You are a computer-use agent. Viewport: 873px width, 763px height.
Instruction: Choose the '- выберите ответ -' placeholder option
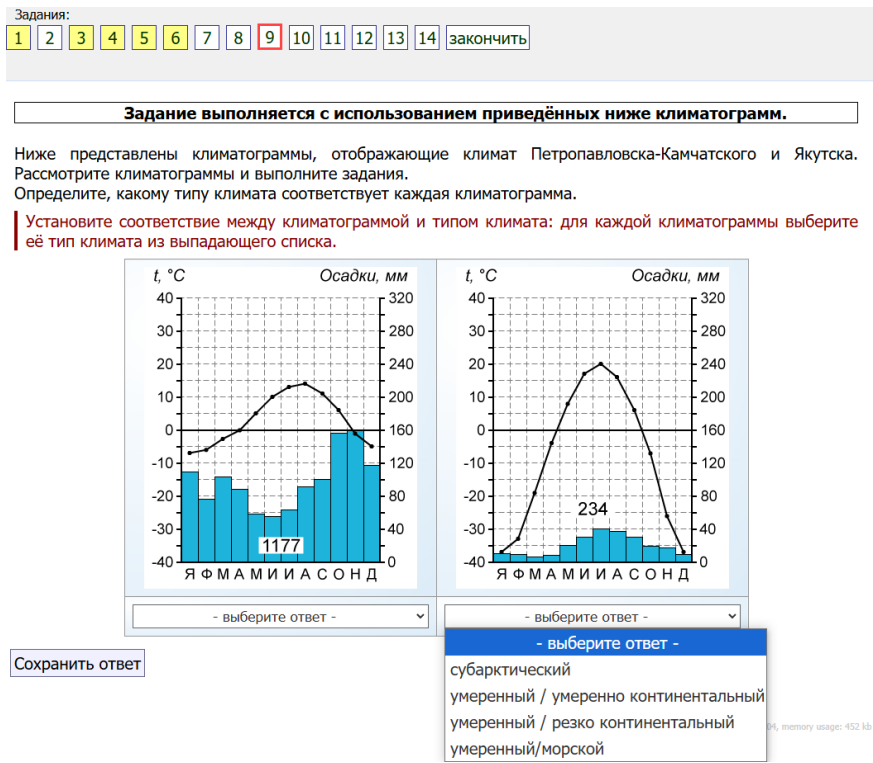click(606, 644)
